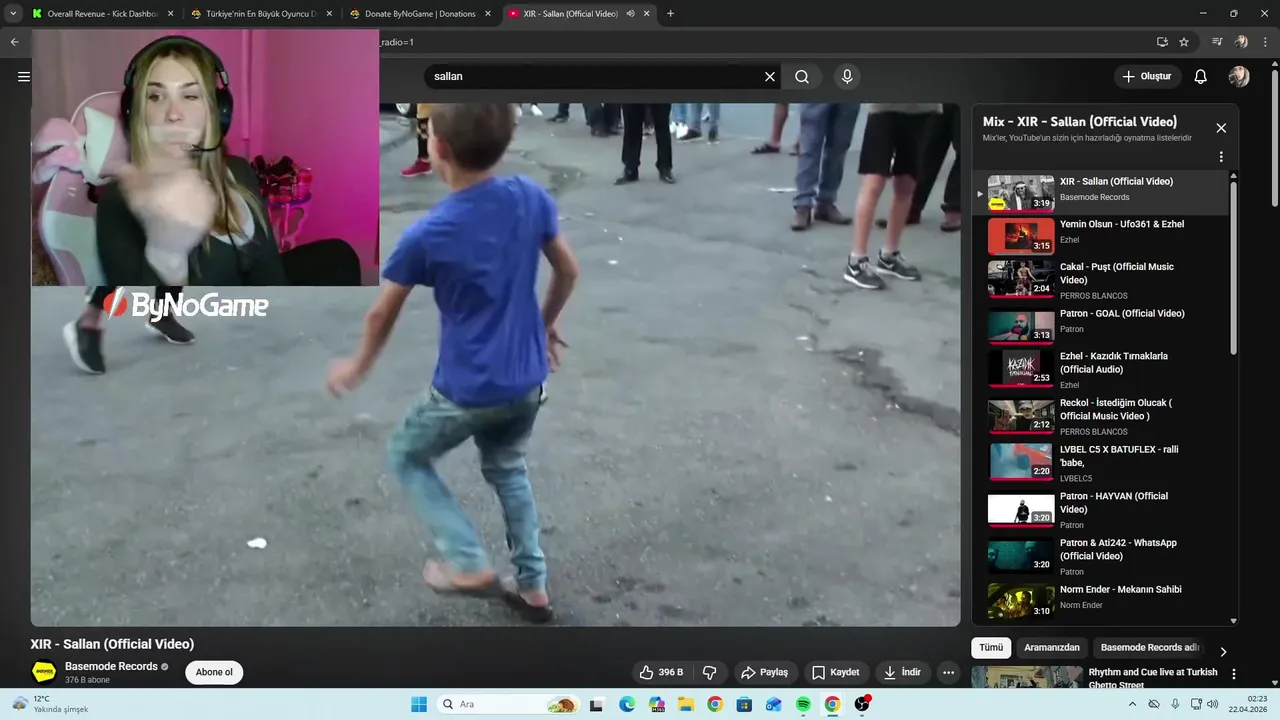The height and width of the screenshot is (720, 1280).
Task: Open a new browser tab
Action: 670,14
